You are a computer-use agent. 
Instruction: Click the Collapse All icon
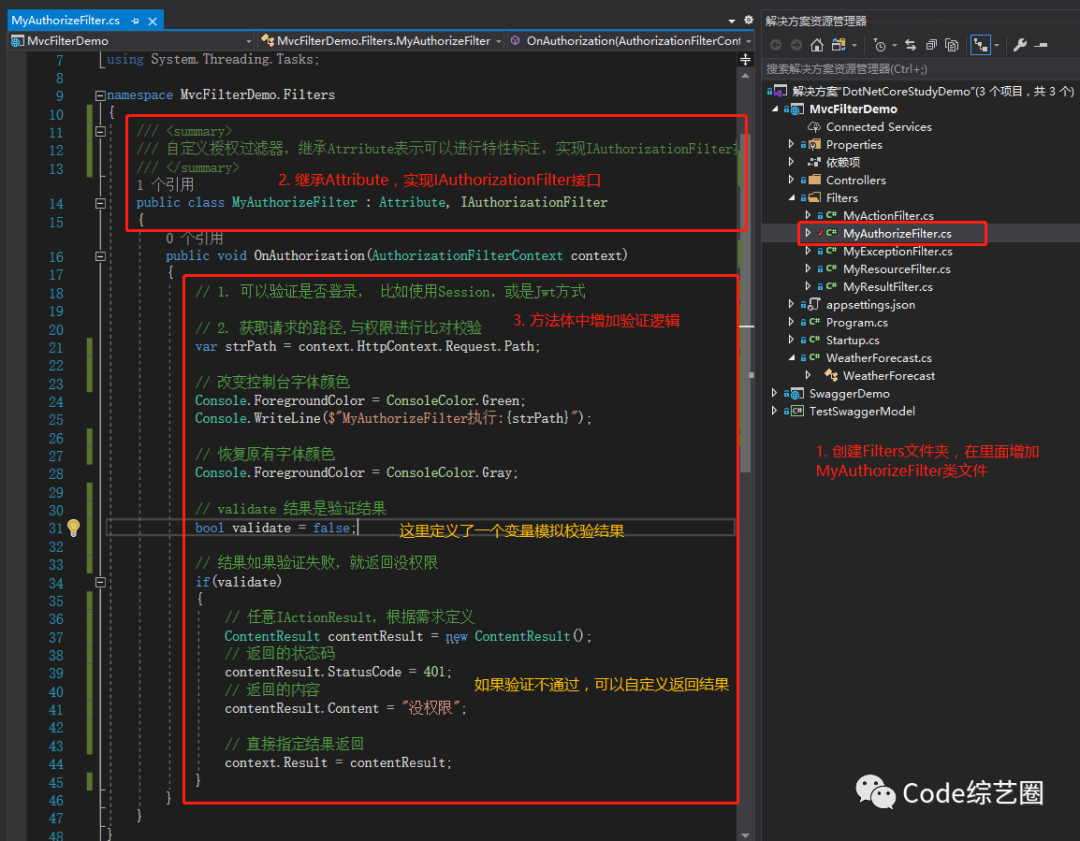click(931, 45)
